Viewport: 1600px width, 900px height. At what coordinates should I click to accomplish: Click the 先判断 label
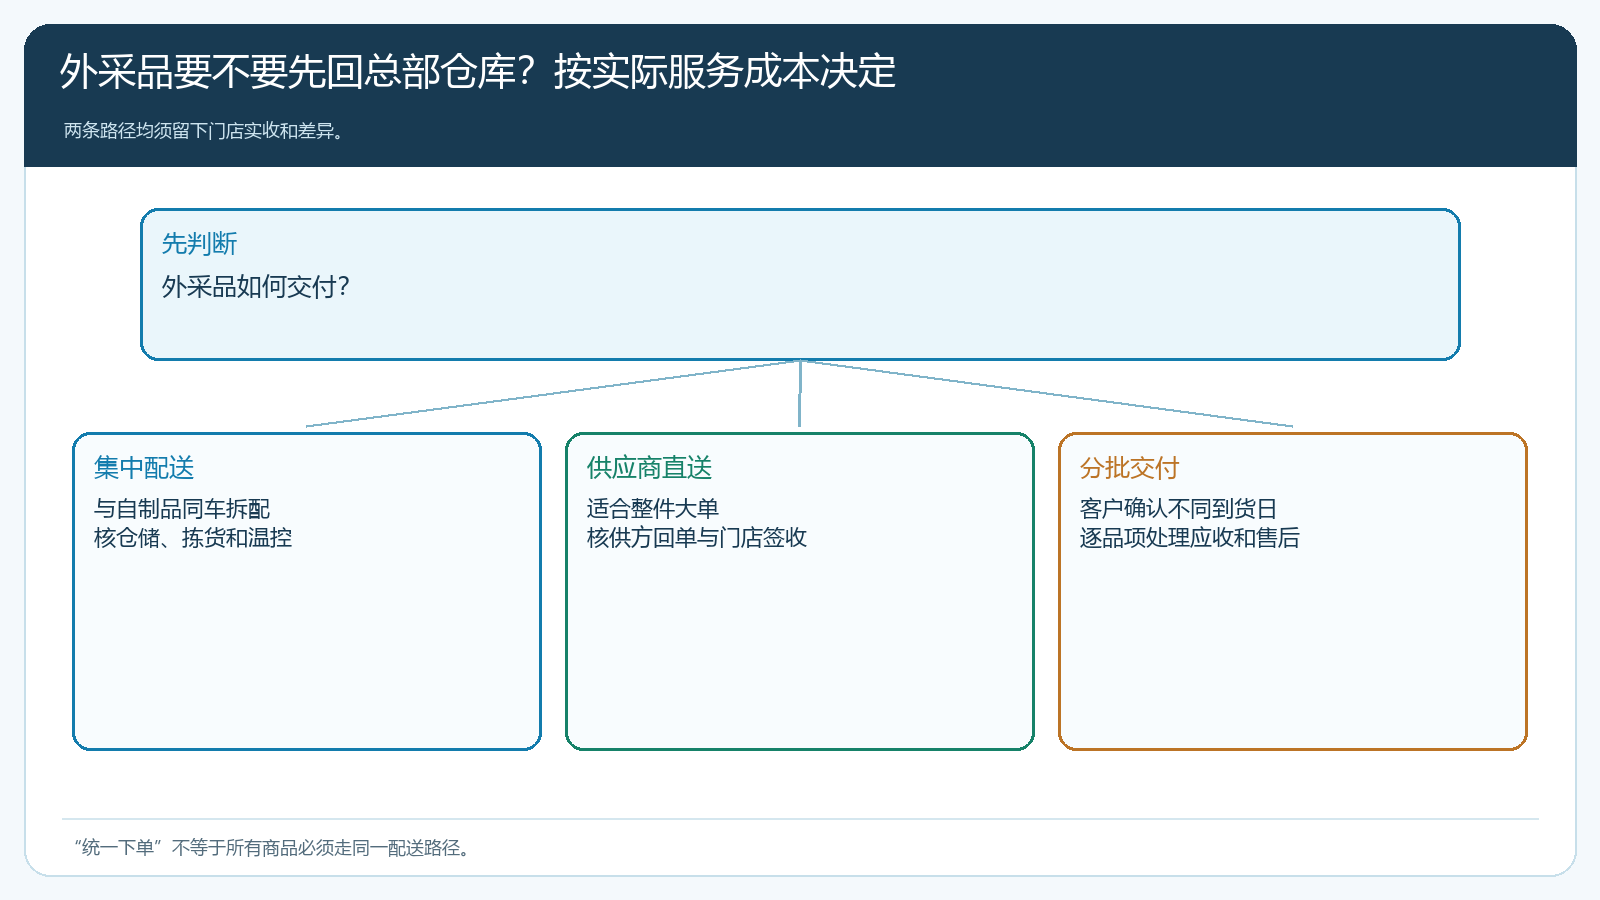point(200,244)
